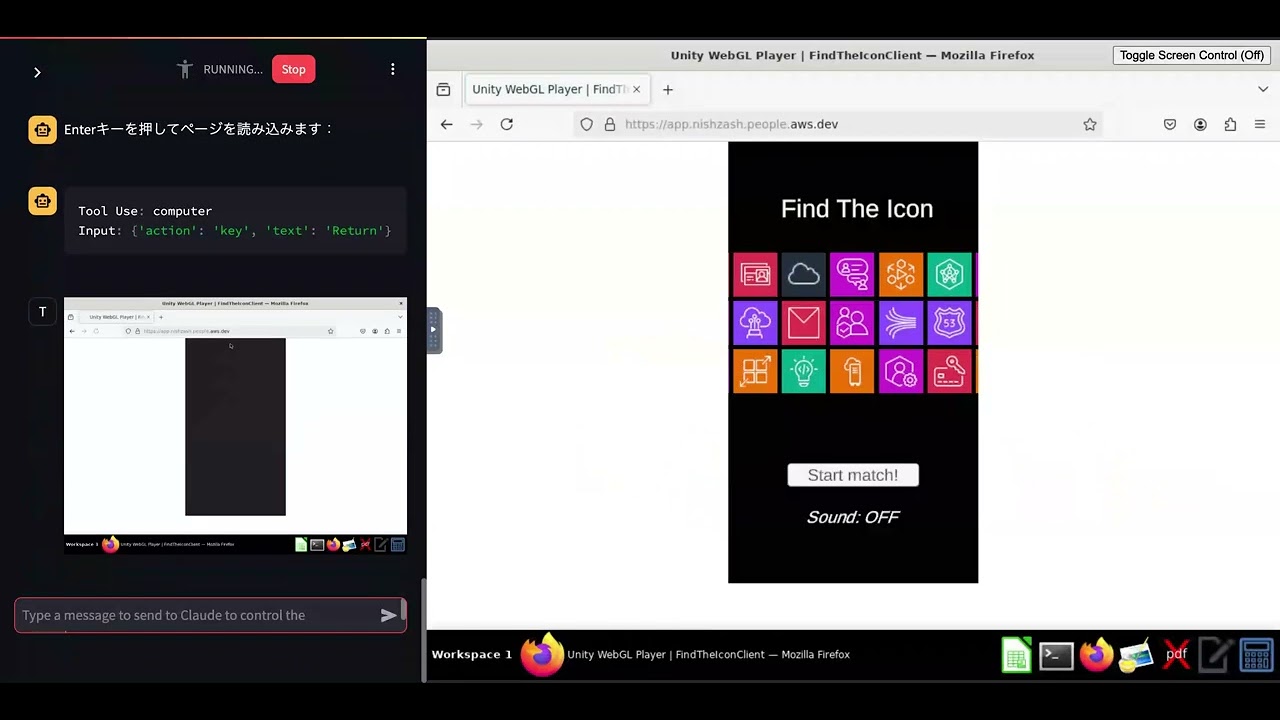Toggle Screen Control on

1191,55
